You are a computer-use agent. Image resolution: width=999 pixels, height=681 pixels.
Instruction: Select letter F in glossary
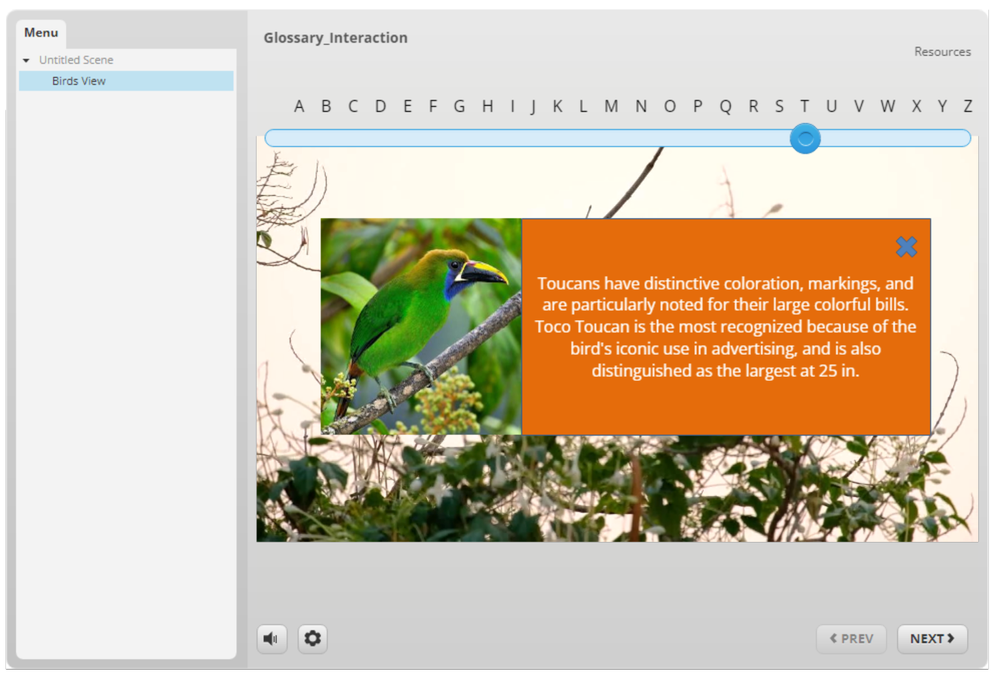(x=433, y=106)
